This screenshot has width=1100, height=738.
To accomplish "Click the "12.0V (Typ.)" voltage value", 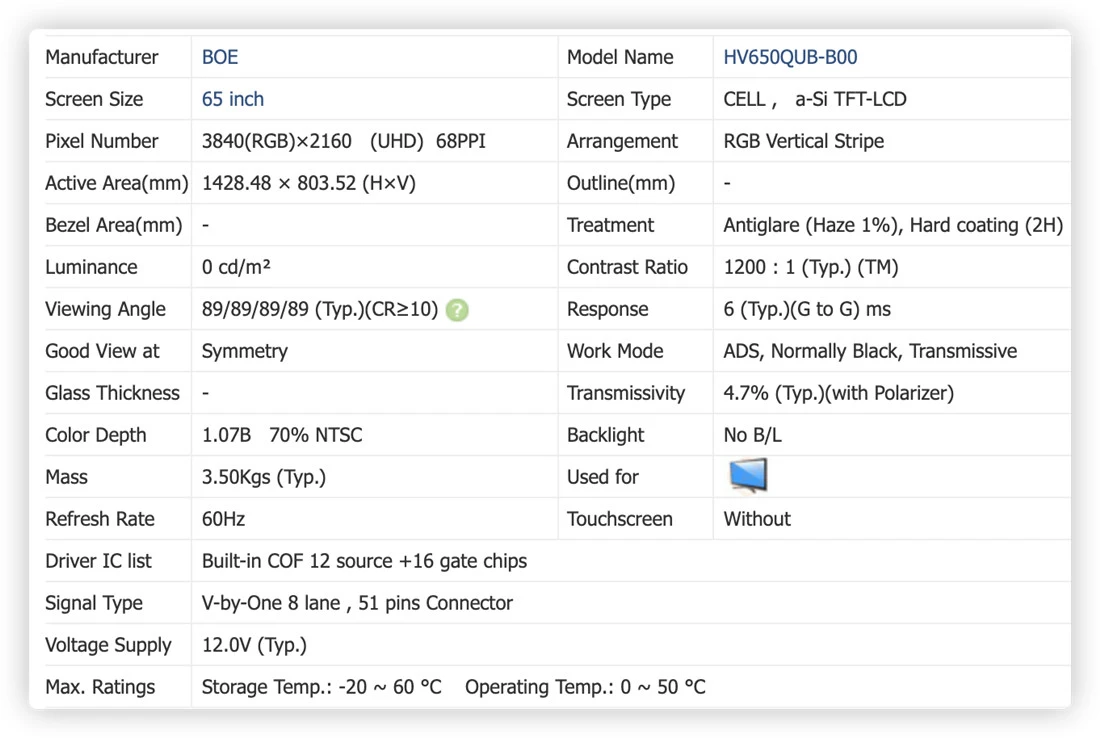I will (x=254, y=645).
